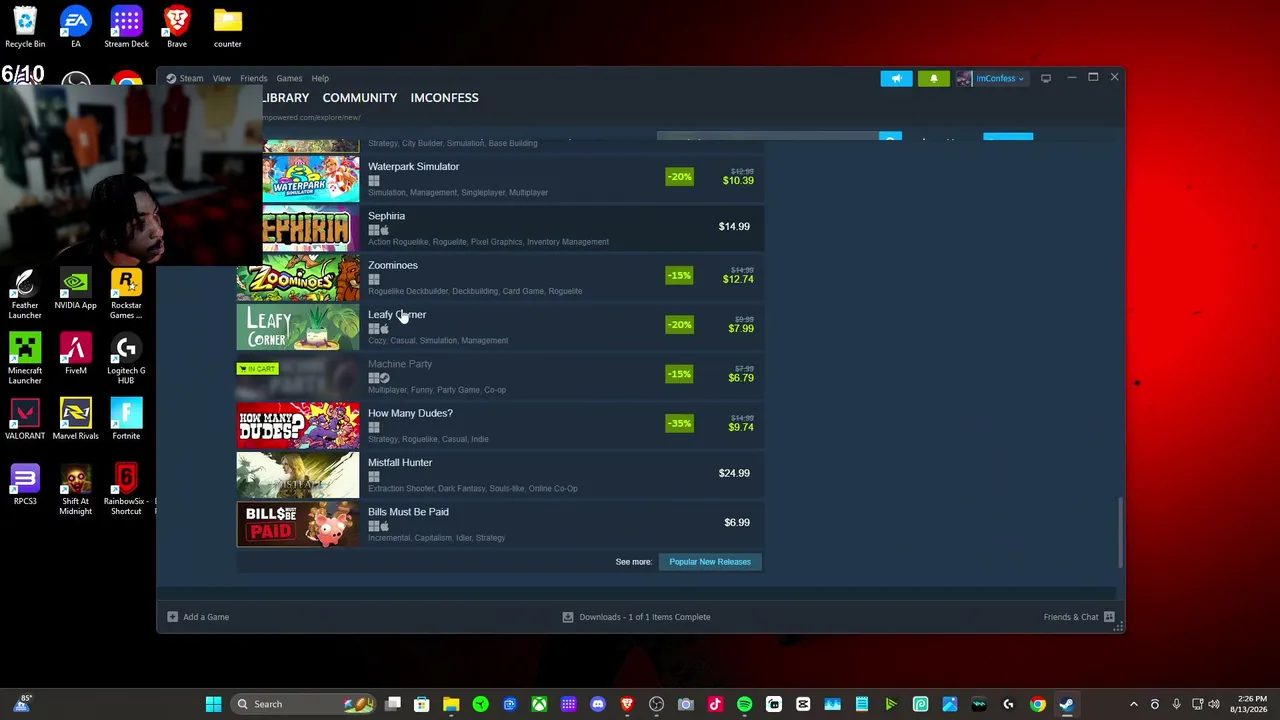Open the Marvel Rivals desktop shortcut
This screenshot has width=1280, height=720.
[75, 420]
